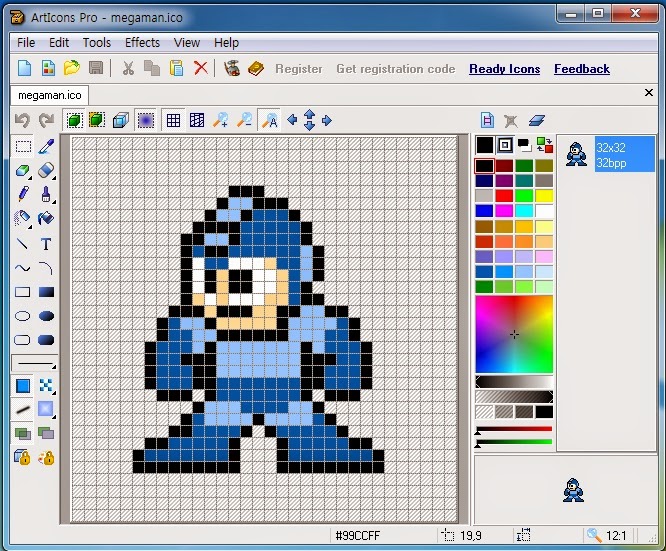Select the 32x32 32bpp image format
The height and width of the screenshot is (551, 666).
click(x=624, y=155)
